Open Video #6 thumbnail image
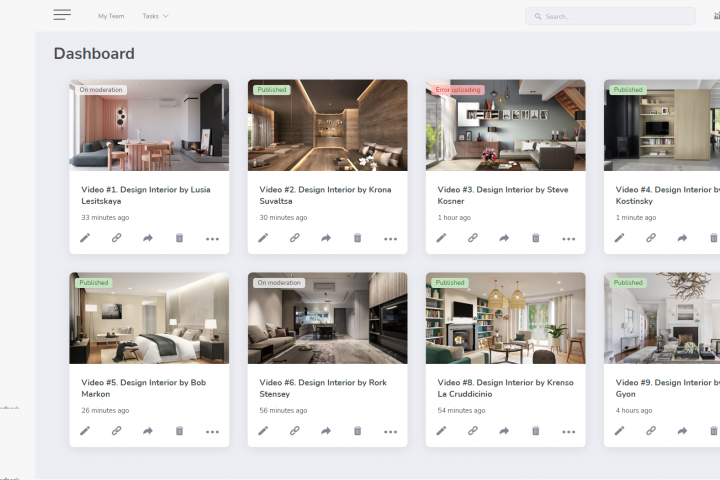 [x=327, y=318]
